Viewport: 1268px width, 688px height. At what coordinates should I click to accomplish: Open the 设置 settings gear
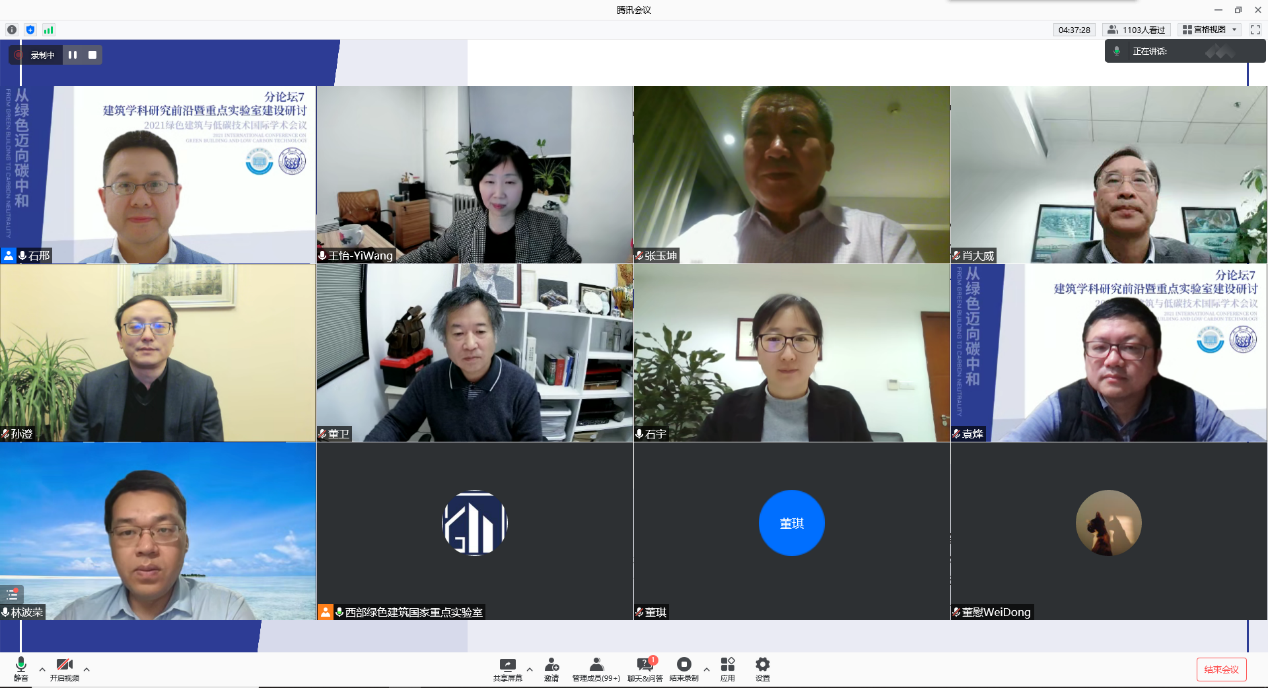762,669
